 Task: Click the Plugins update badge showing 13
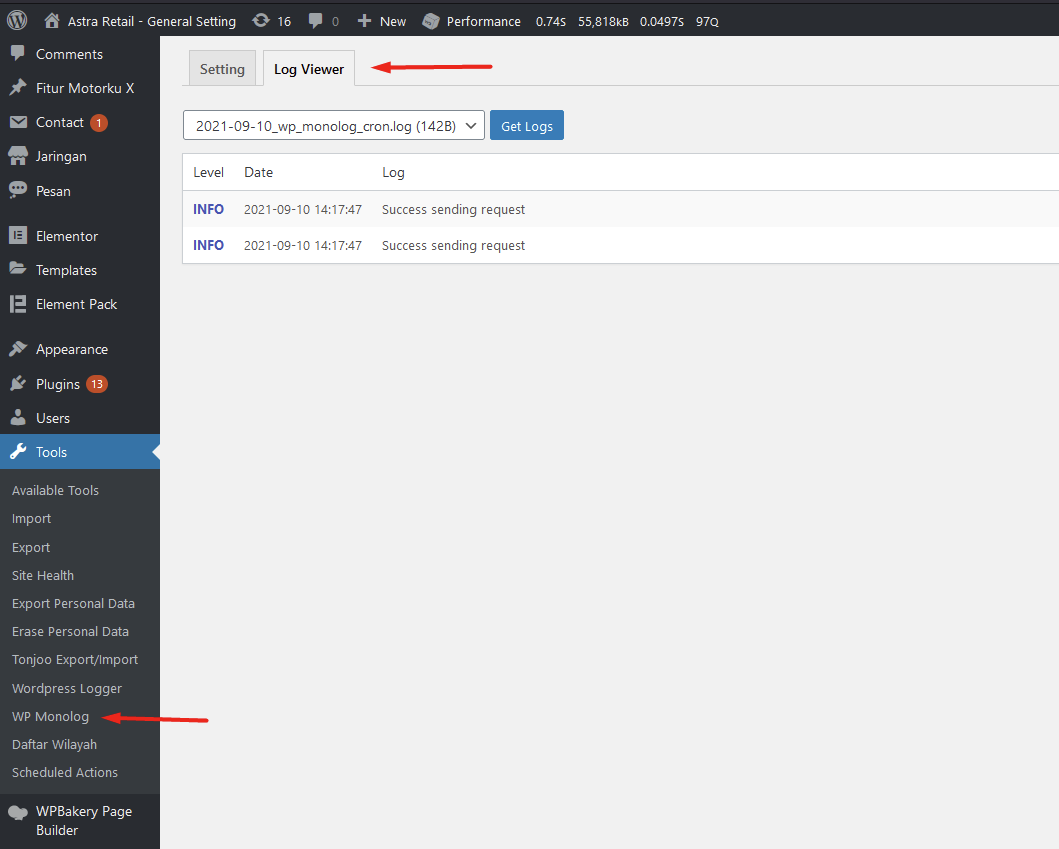(x=97, y=384)
